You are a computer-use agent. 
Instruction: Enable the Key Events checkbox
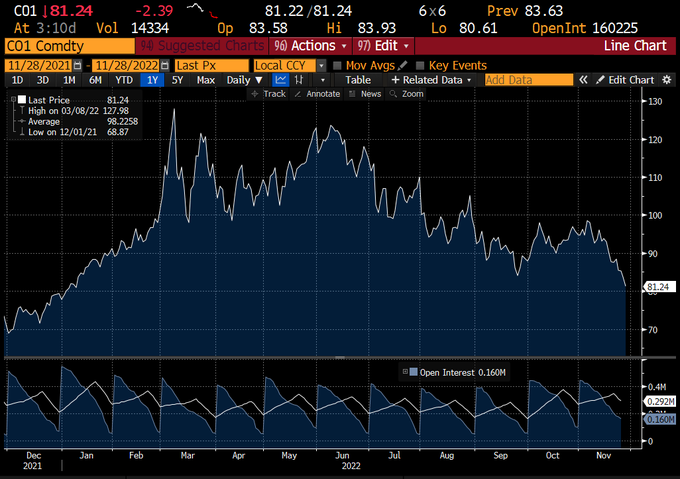419,65
